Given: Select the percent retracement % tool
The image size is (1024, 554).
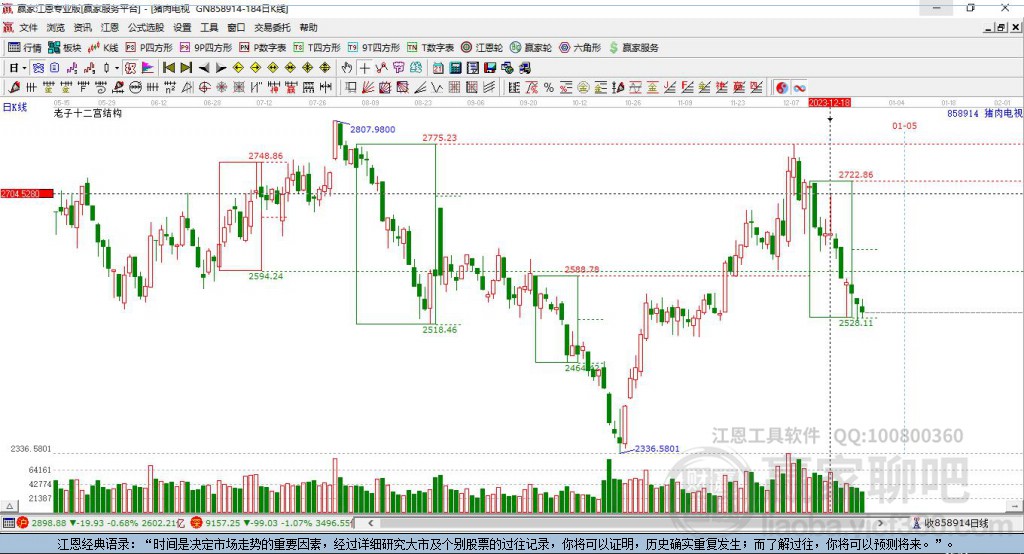Looking at the screenshot, I should click(x=549, y=88).
